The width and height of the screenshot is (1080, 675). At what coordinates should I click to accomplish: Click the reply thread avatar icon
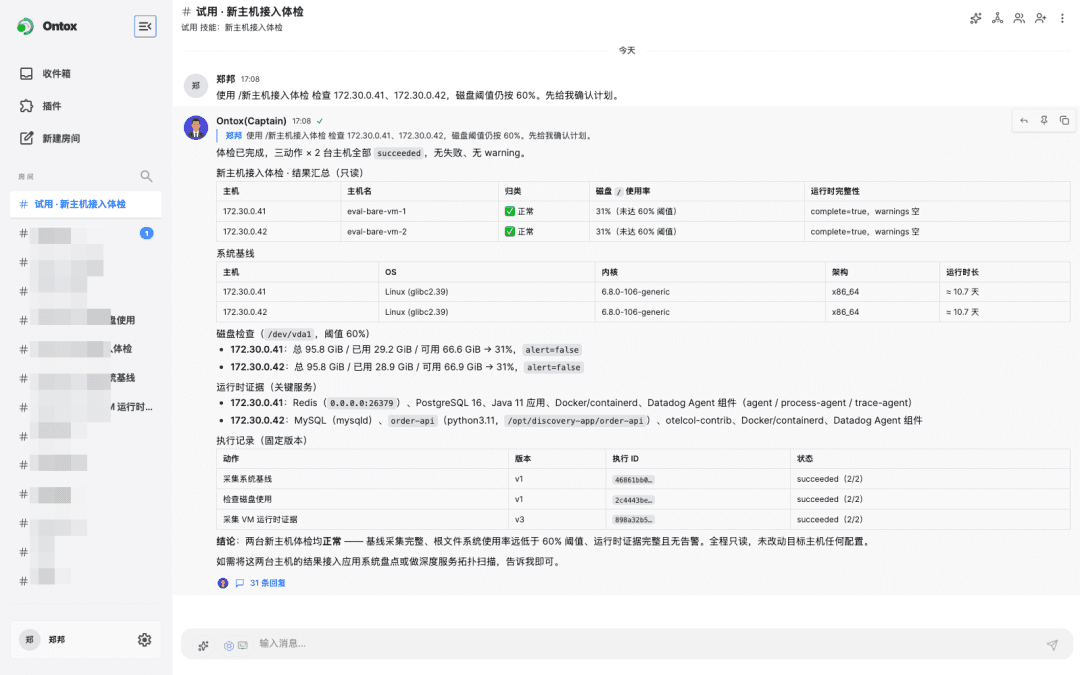[x=222, y=583]
